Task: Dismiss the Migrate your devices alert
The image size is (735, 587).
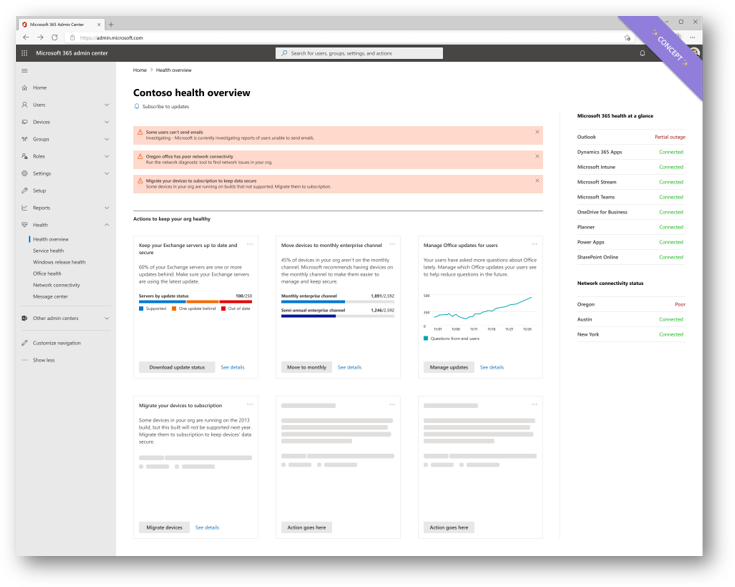Action: pyautogui.click(x=537, y=181)
